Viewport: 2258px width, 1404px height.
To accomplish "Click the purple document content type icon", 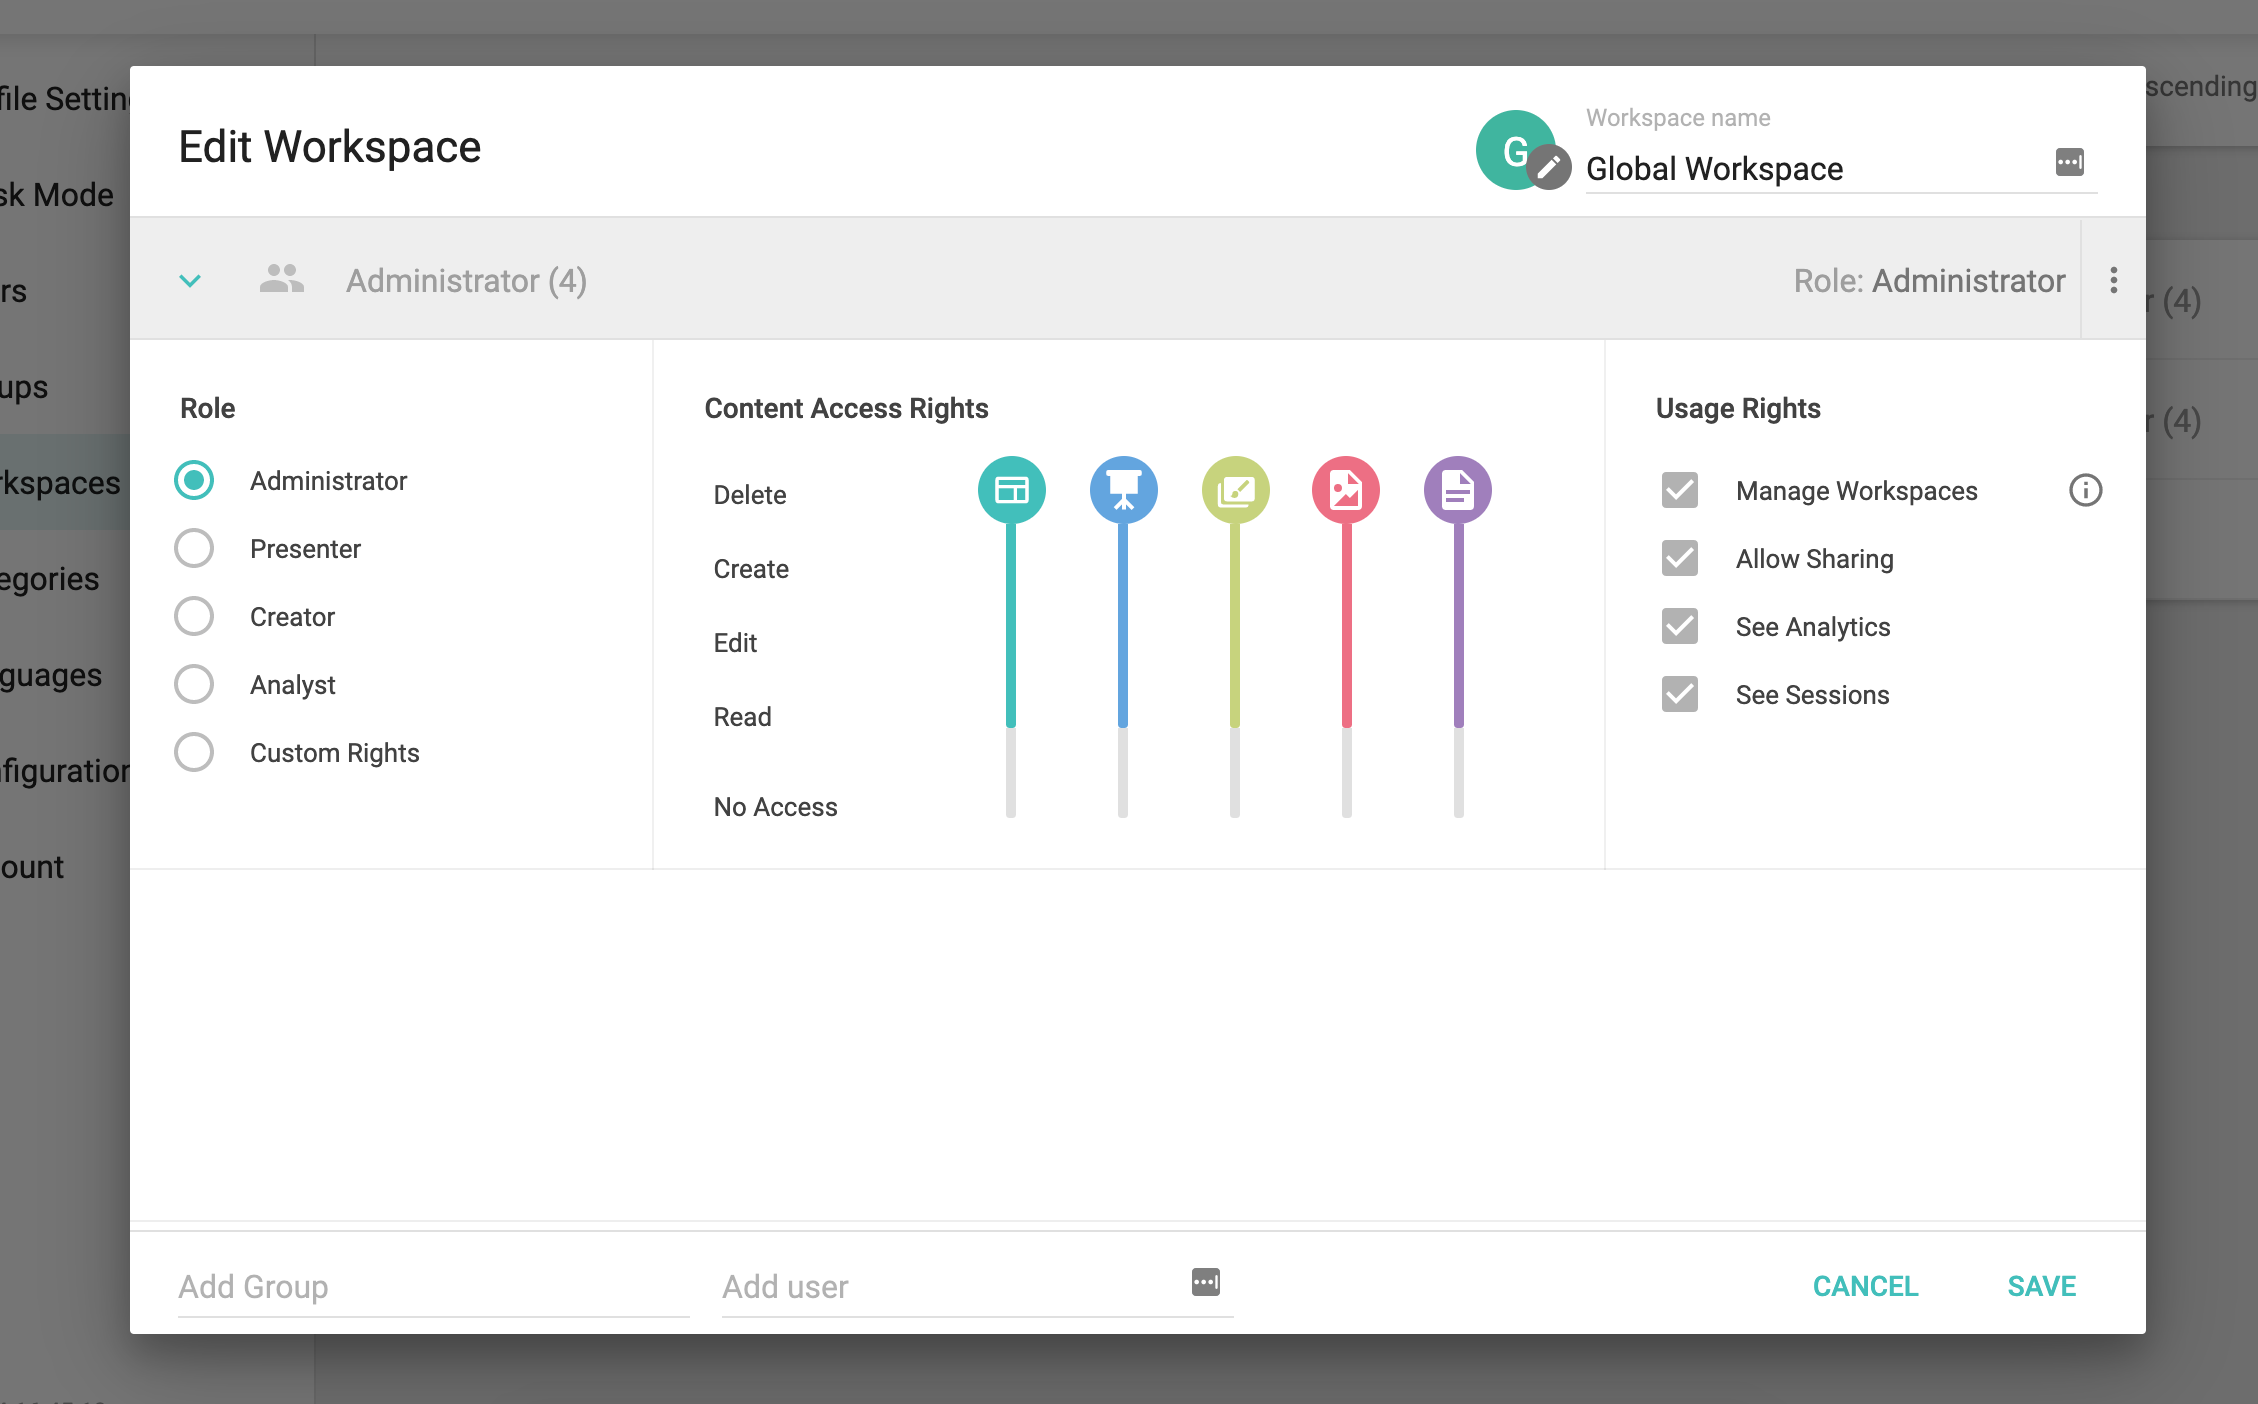I will point(1458,490).
